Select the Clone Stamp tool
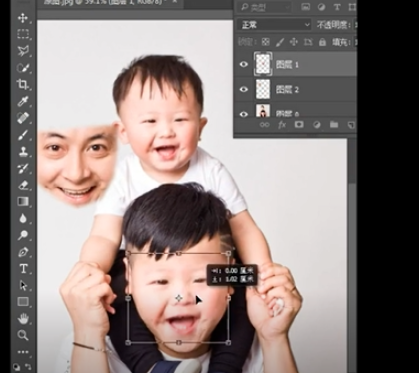 [23, 152]
